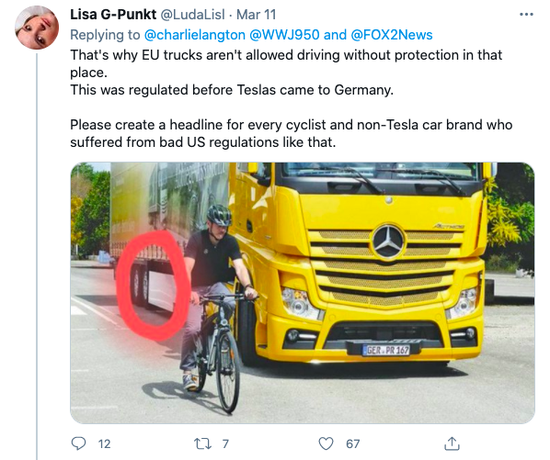Click the Lisa G-Punkt display name

[113, 14]
